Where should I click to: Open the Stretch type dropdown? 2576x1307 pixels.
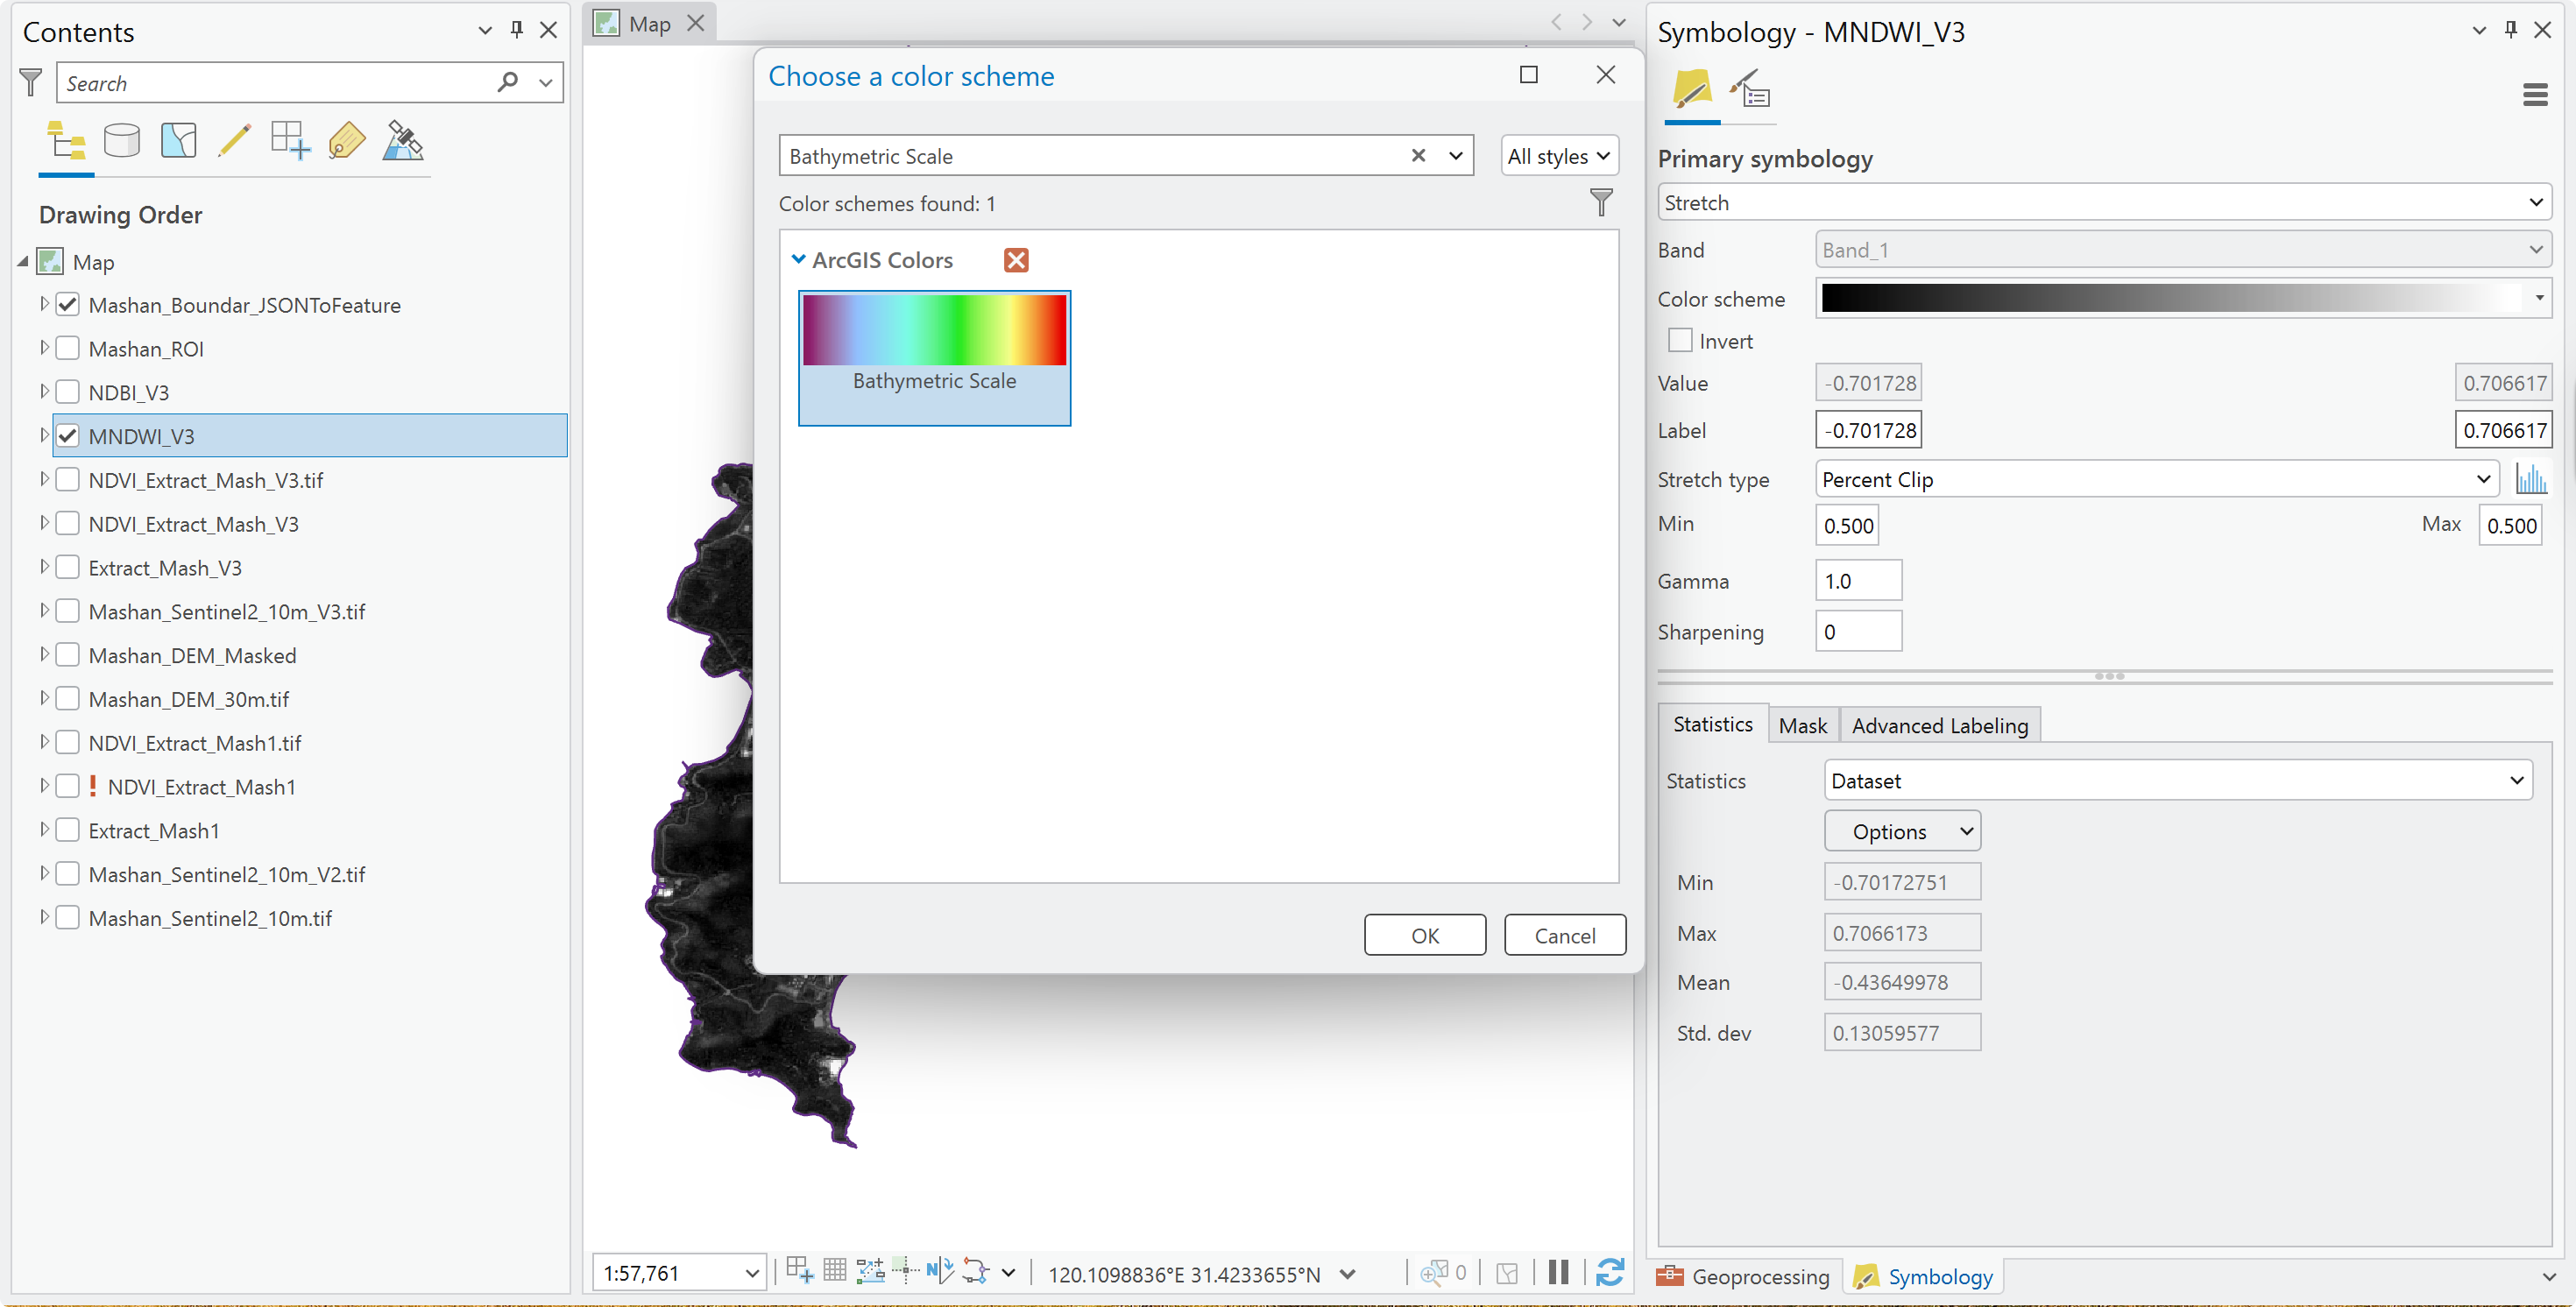pyautogui.click(x=2157, y=479)
